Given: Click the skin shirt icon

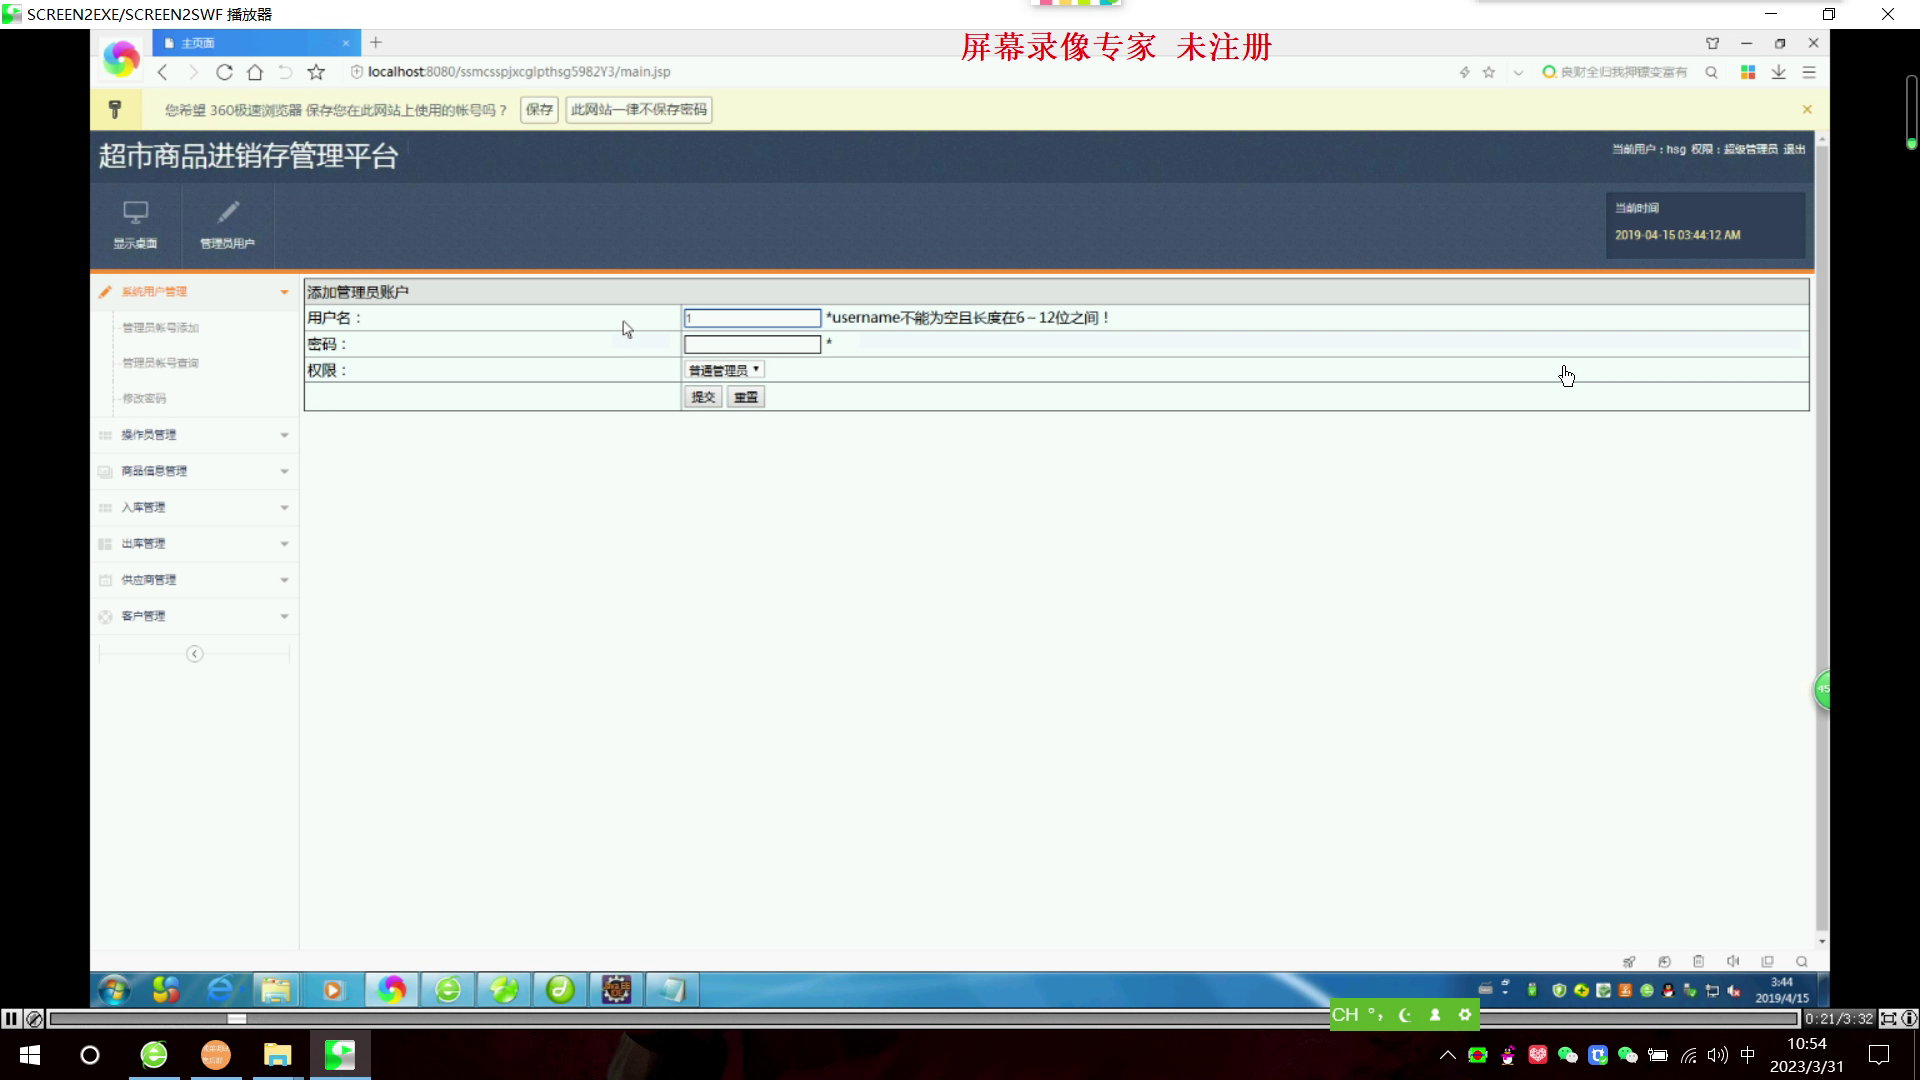Looking at the screenshot, I should 1712,43.
